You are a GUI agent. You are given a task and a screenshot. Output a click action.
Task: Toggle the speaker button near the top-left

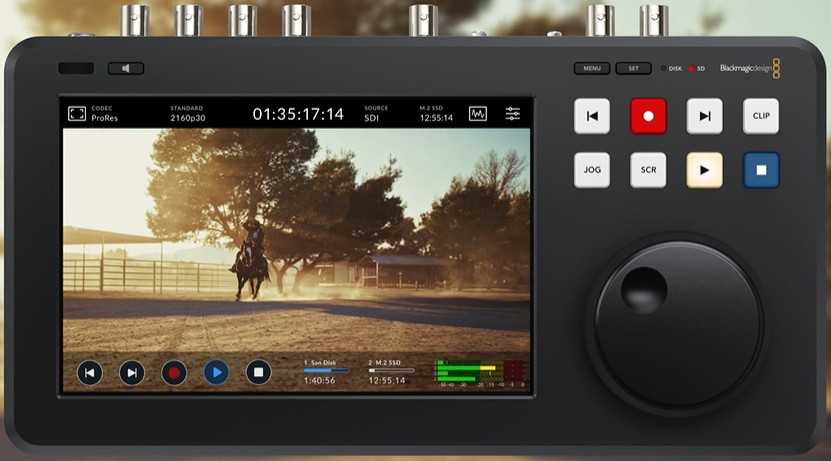click(x=126, y=68)
